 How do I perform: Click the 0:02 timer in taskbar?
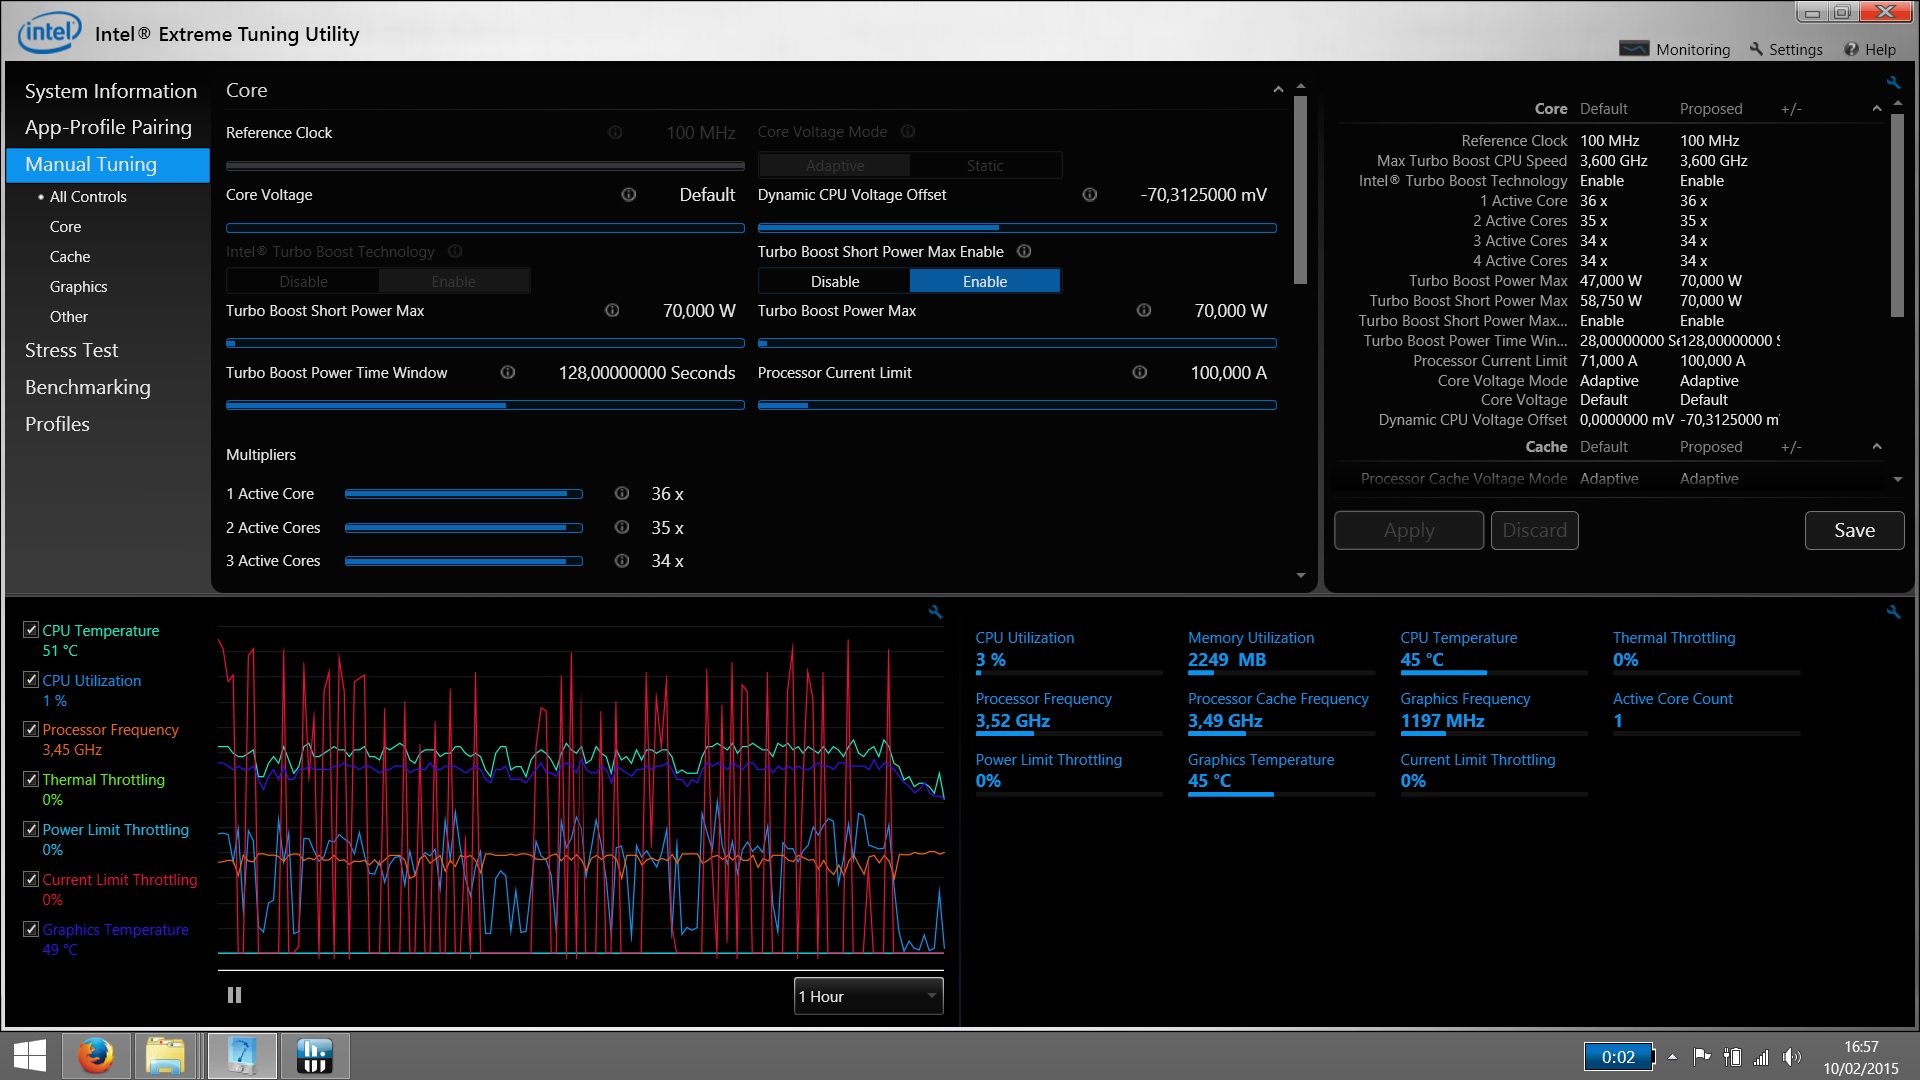pos(1618,1057)
